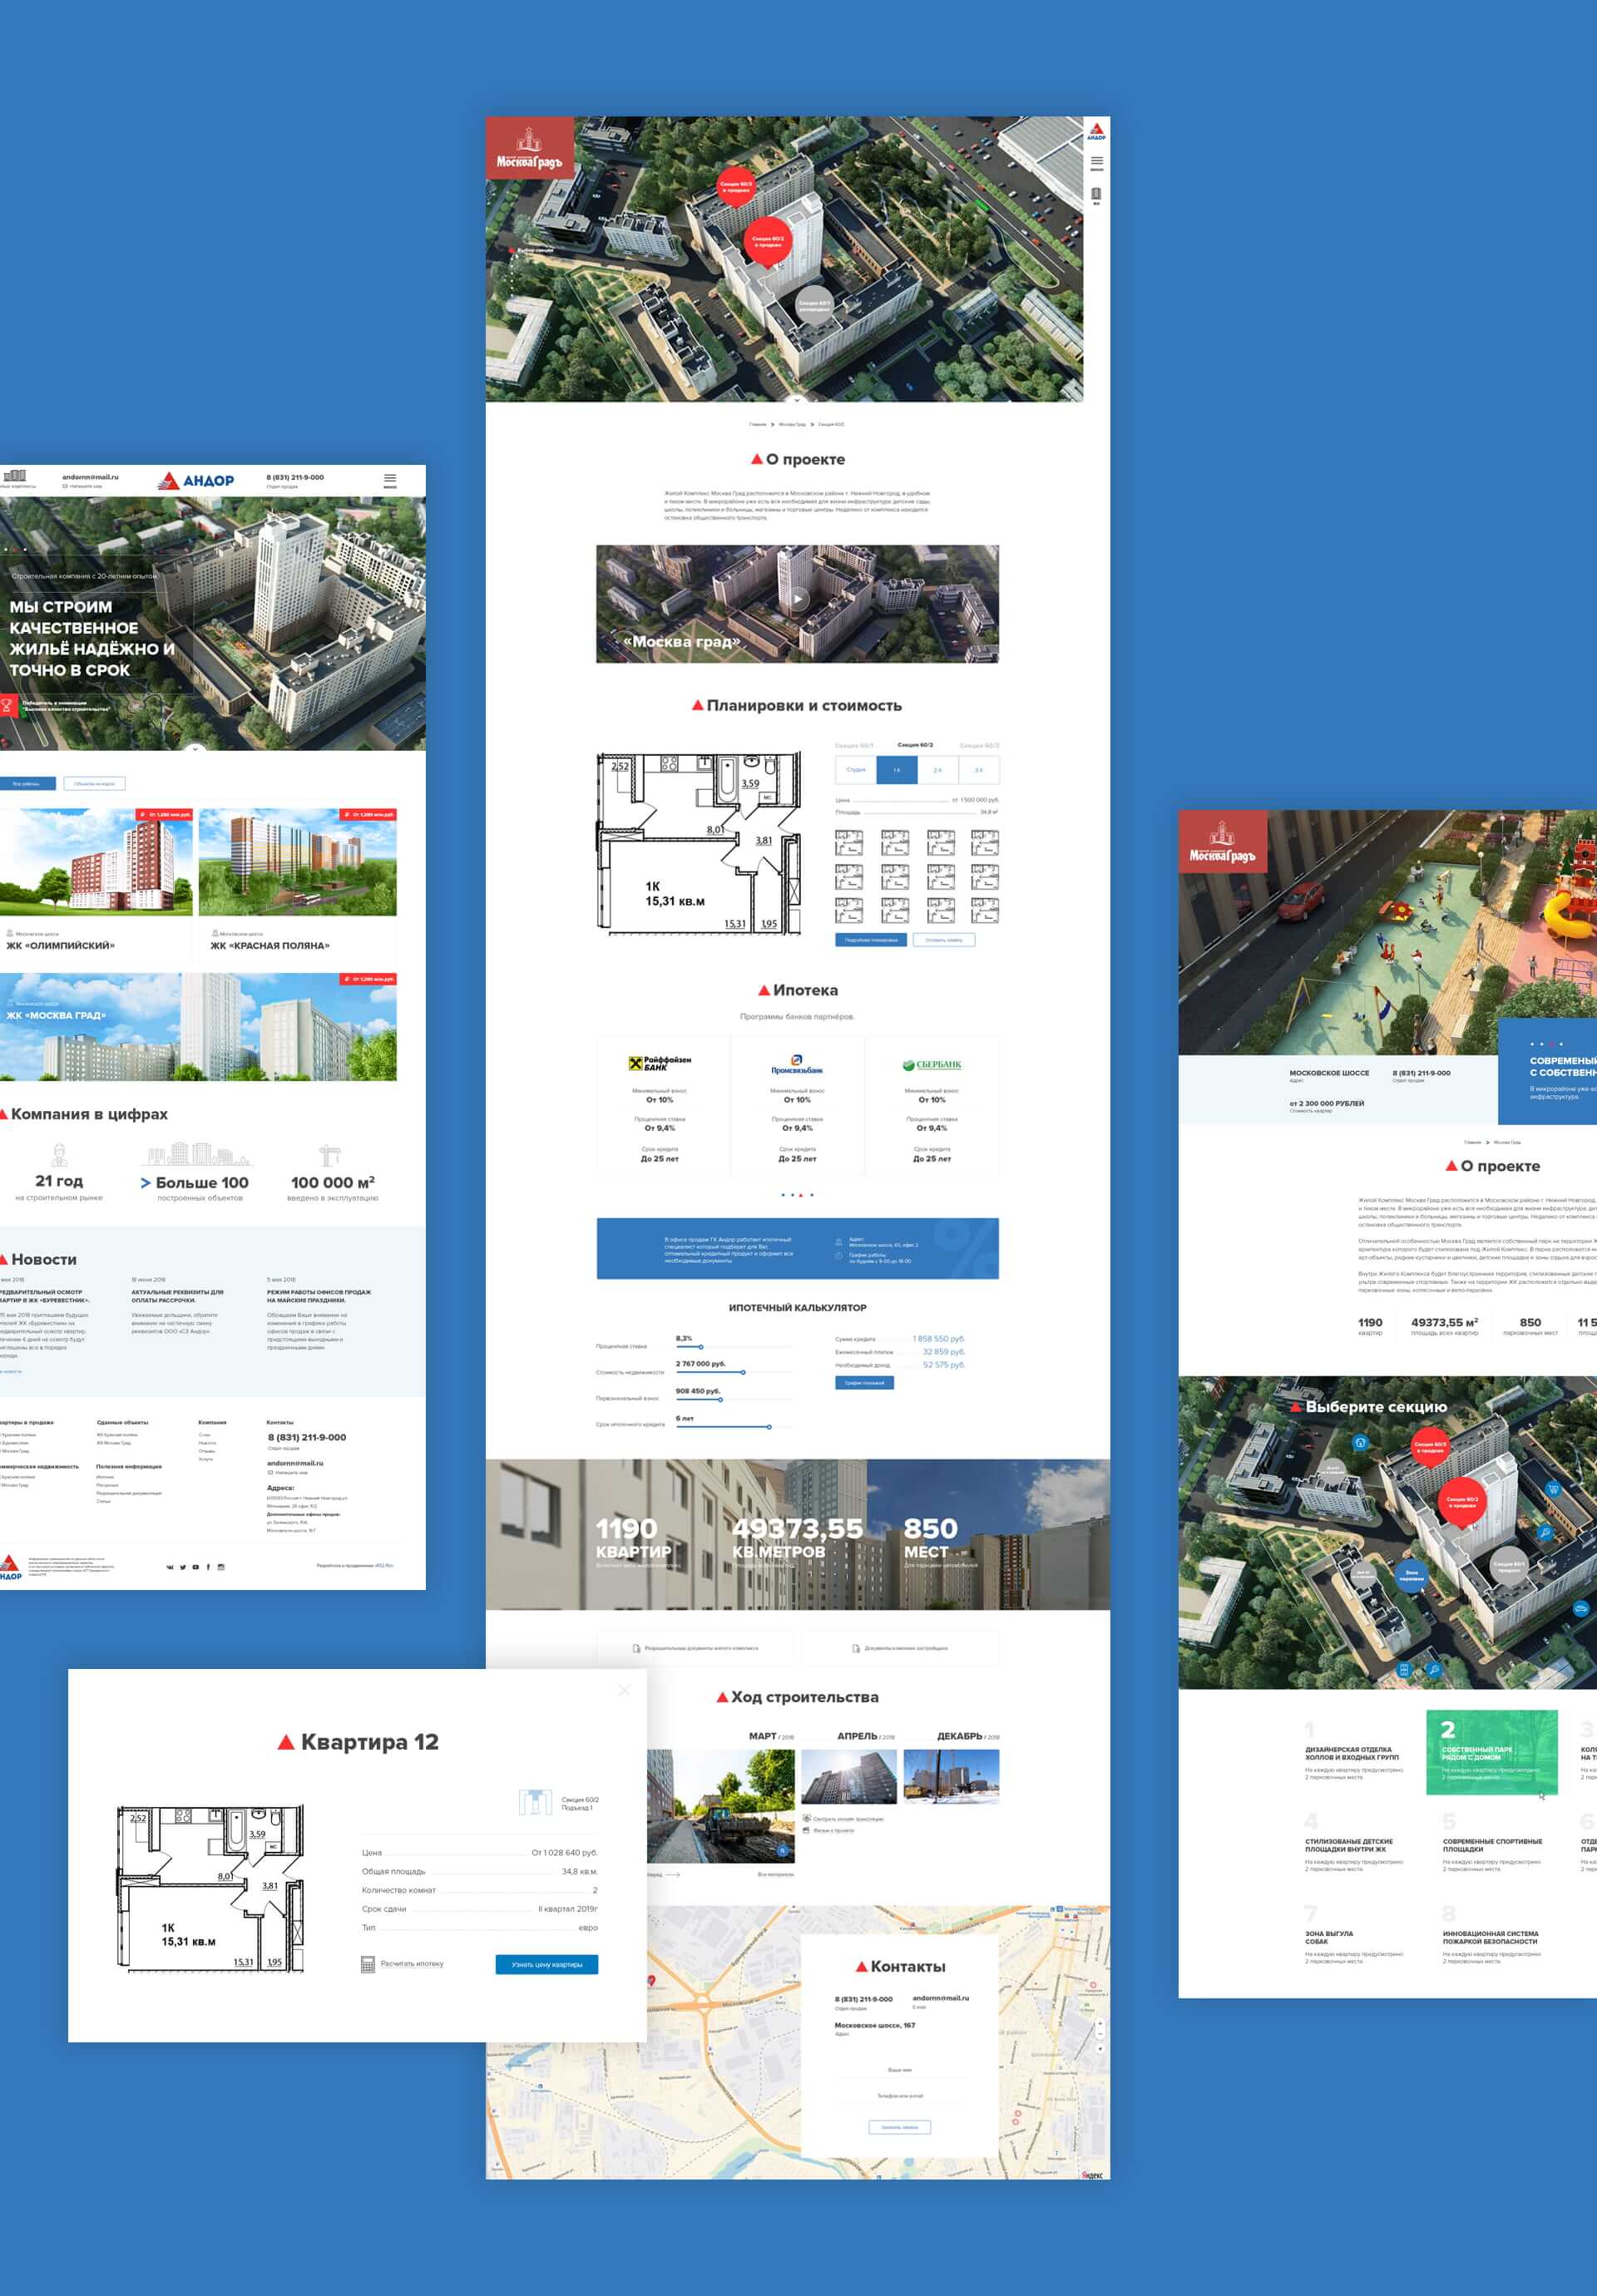Image resolution: width=1597 pixels, height=2296 pixels.
Task: Click the МоскваГрадъ red logo at top
Action: (529, 148)
